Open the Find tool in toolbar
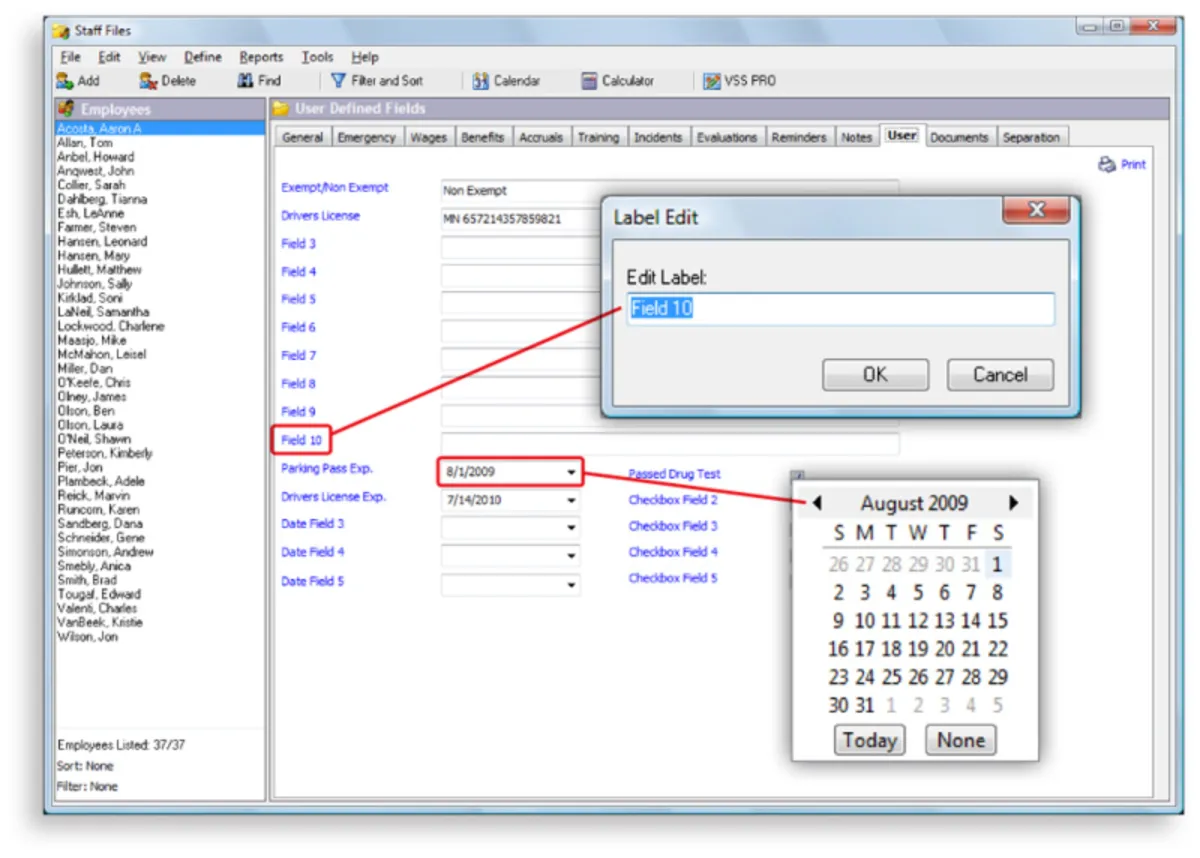 259,81
